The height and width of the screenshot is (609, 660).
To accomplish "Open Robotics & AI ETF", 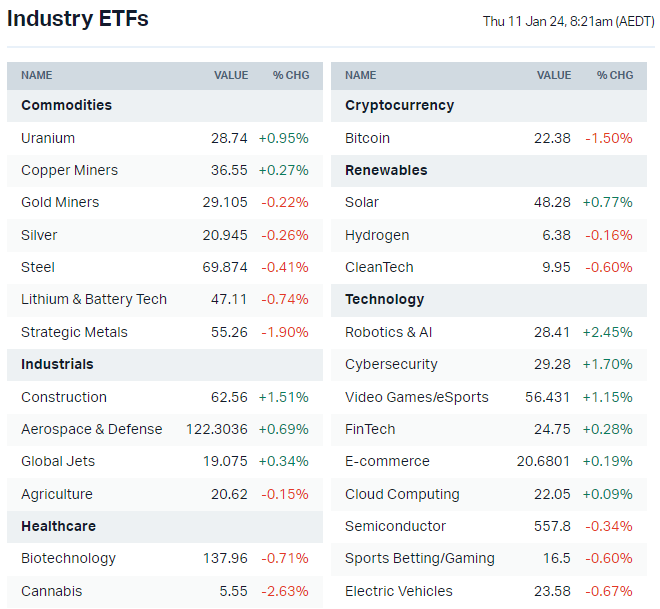I will (x=389, y=332).
